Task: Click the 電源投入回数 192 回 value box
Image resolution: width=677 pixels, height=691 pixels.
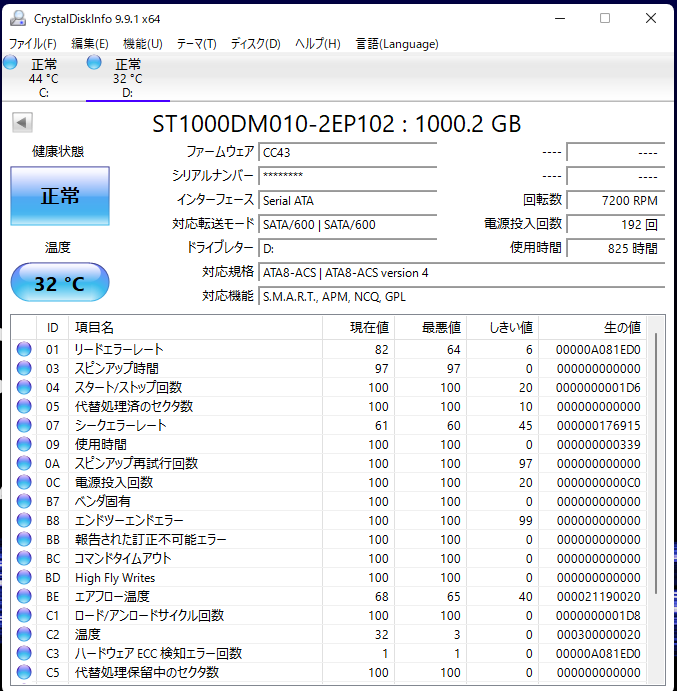Action: [x=616, y=224]
